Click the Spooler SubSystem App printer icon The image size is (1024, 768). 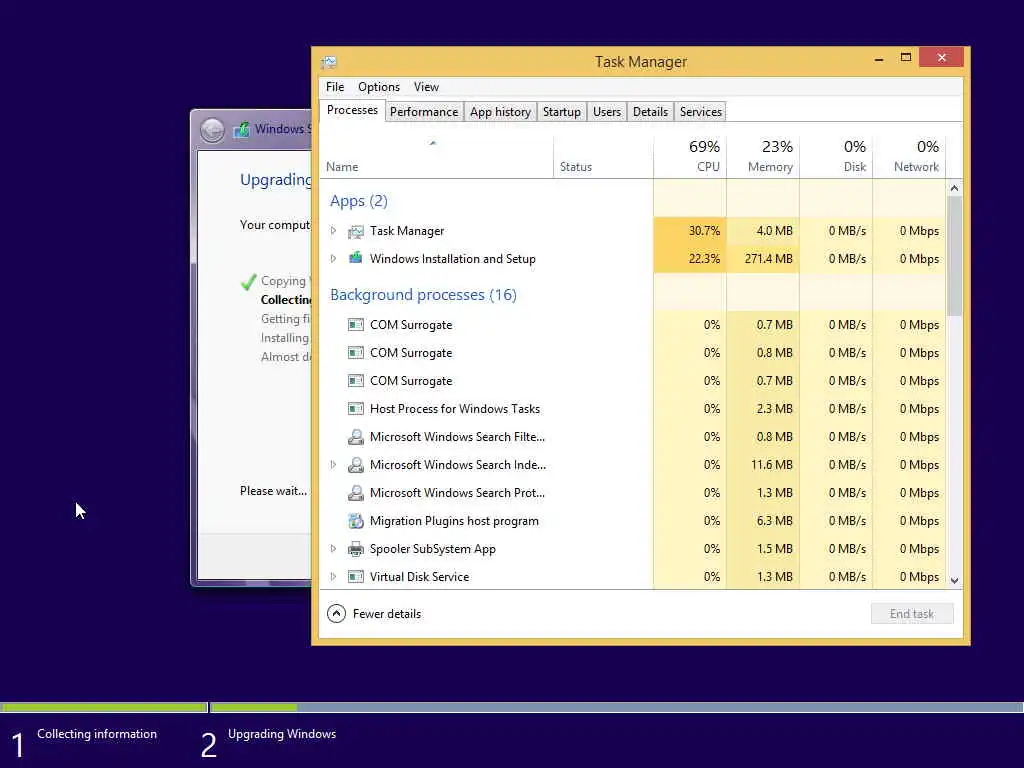pos(356,549)
